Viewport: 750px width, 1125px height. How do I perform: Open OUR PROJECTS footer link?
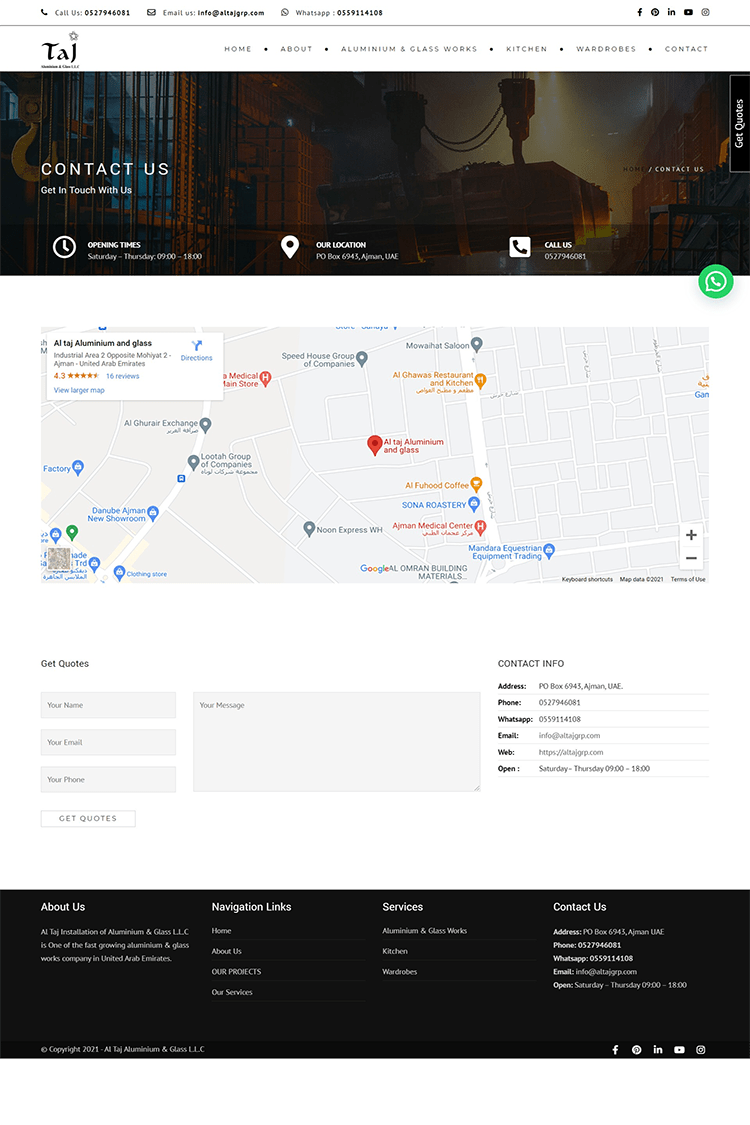(x=236, y=972)
